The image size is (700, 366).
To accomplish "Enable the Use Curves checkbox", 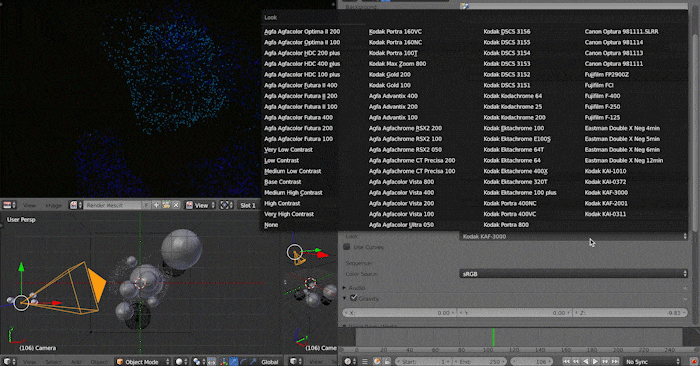I will coord(347,247).
